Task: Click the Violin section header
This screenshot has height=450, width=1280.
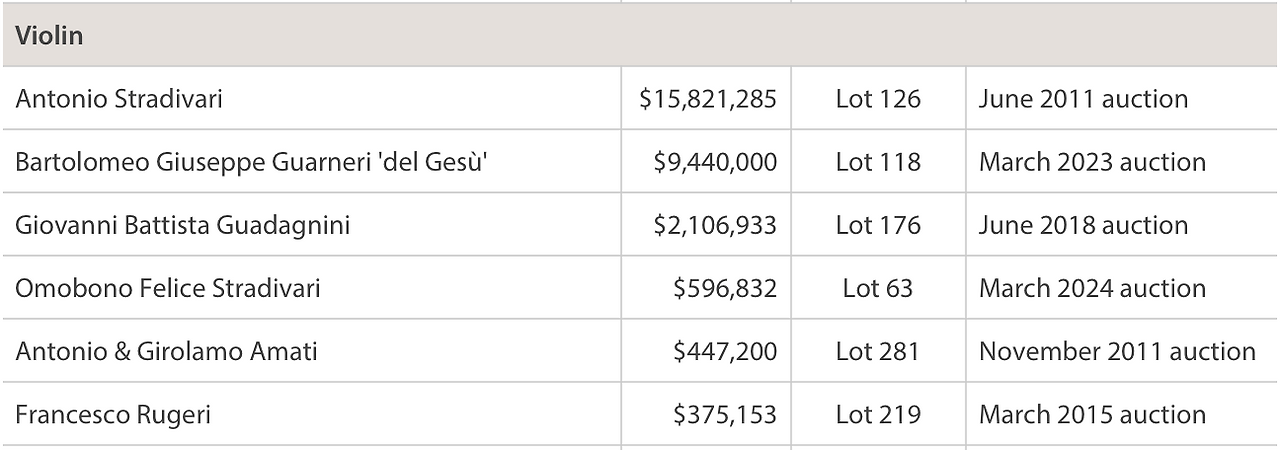Action: click(49, 37)
